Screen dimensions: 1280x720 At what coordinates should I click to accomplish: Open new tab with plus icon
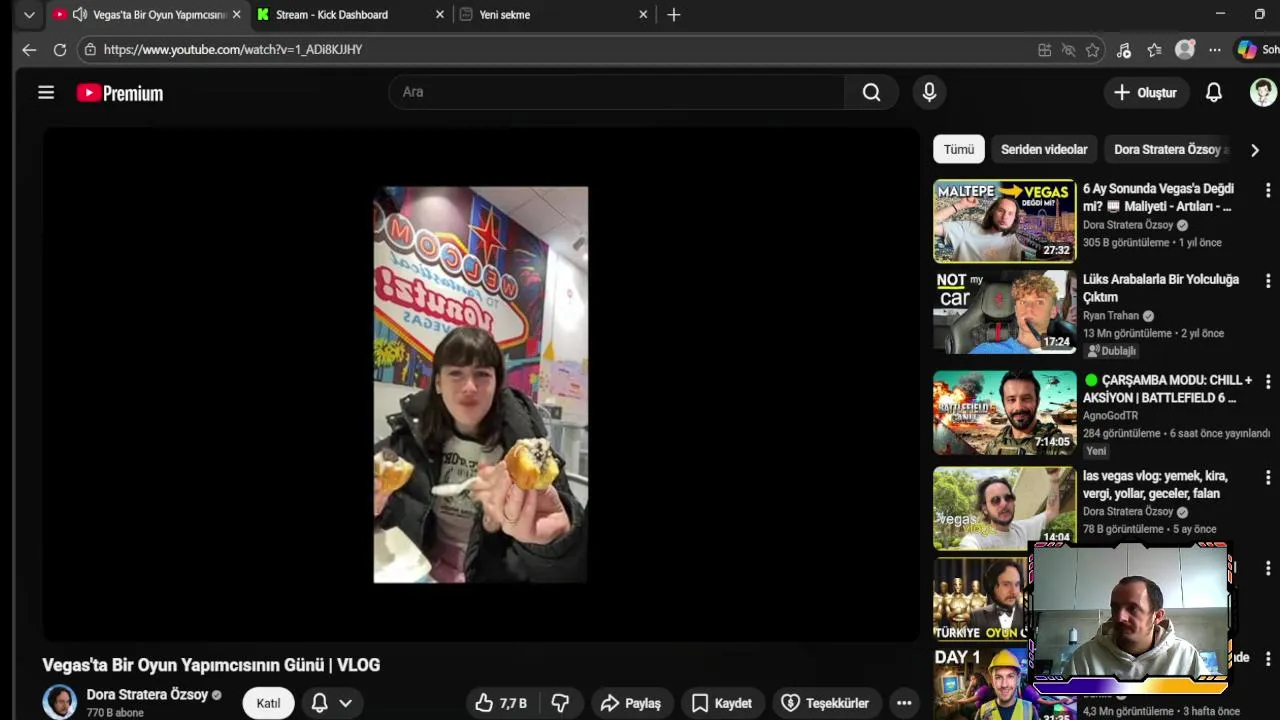tap(674, 15)
